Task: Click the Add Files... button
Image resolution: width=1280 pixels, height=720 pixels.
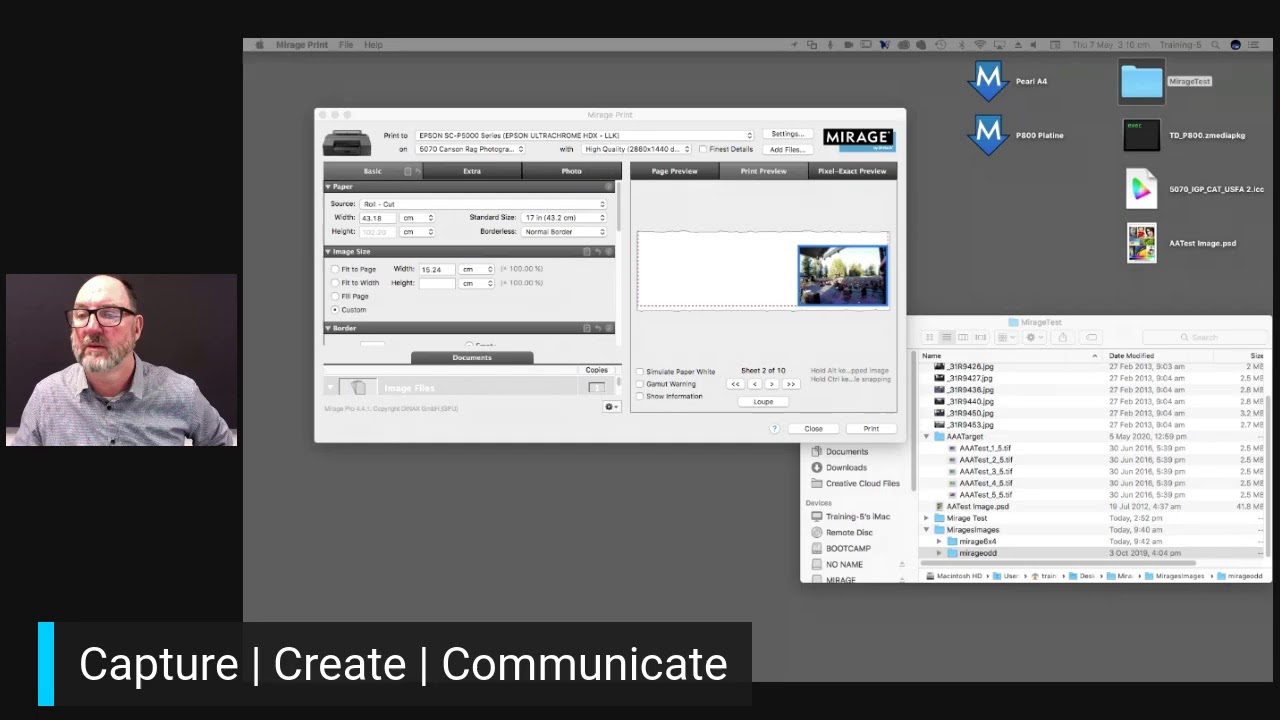Action: coord(788,149)
